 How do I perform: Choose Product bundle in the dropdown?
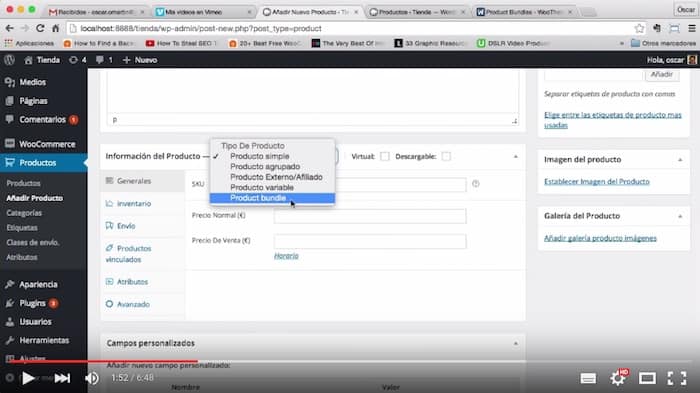[x=272, y=198]
